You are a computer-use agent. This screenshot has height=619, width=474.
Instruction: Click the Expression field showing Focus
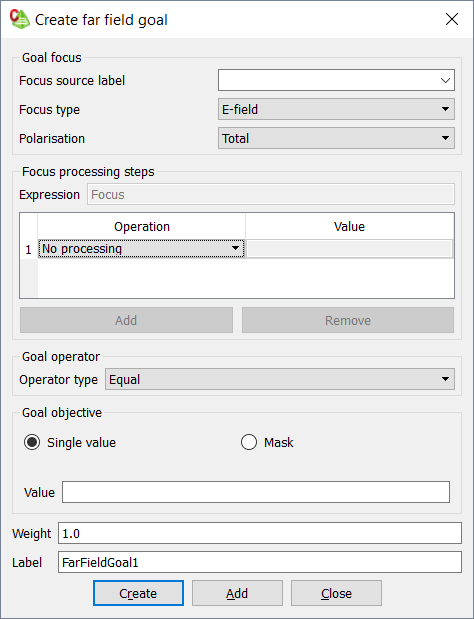(271, 194)
